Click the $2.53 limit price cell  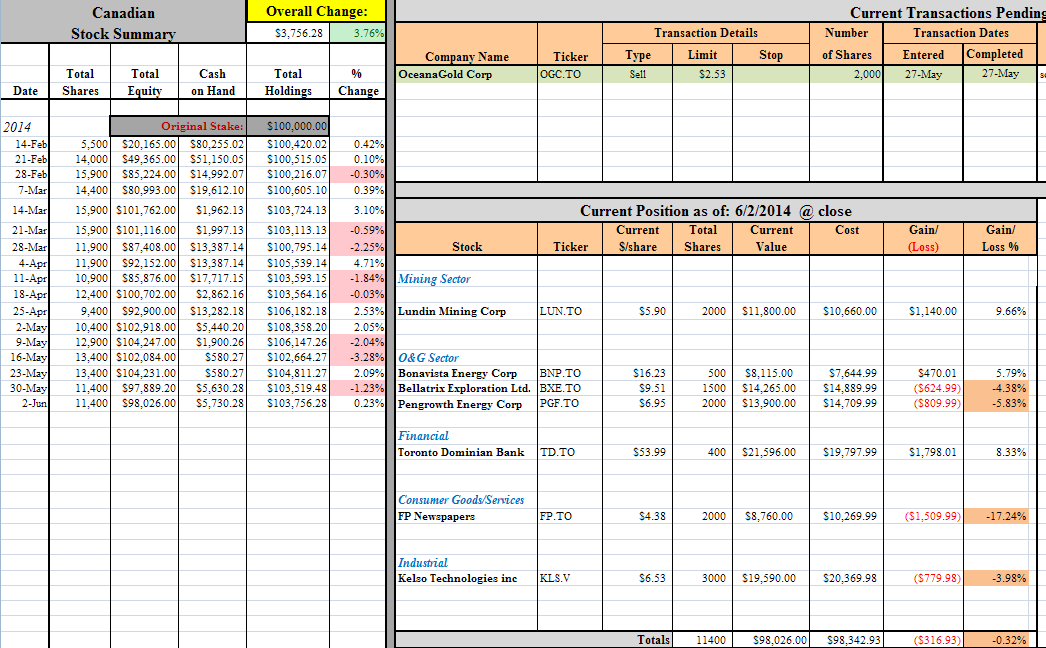click(702, 74)
